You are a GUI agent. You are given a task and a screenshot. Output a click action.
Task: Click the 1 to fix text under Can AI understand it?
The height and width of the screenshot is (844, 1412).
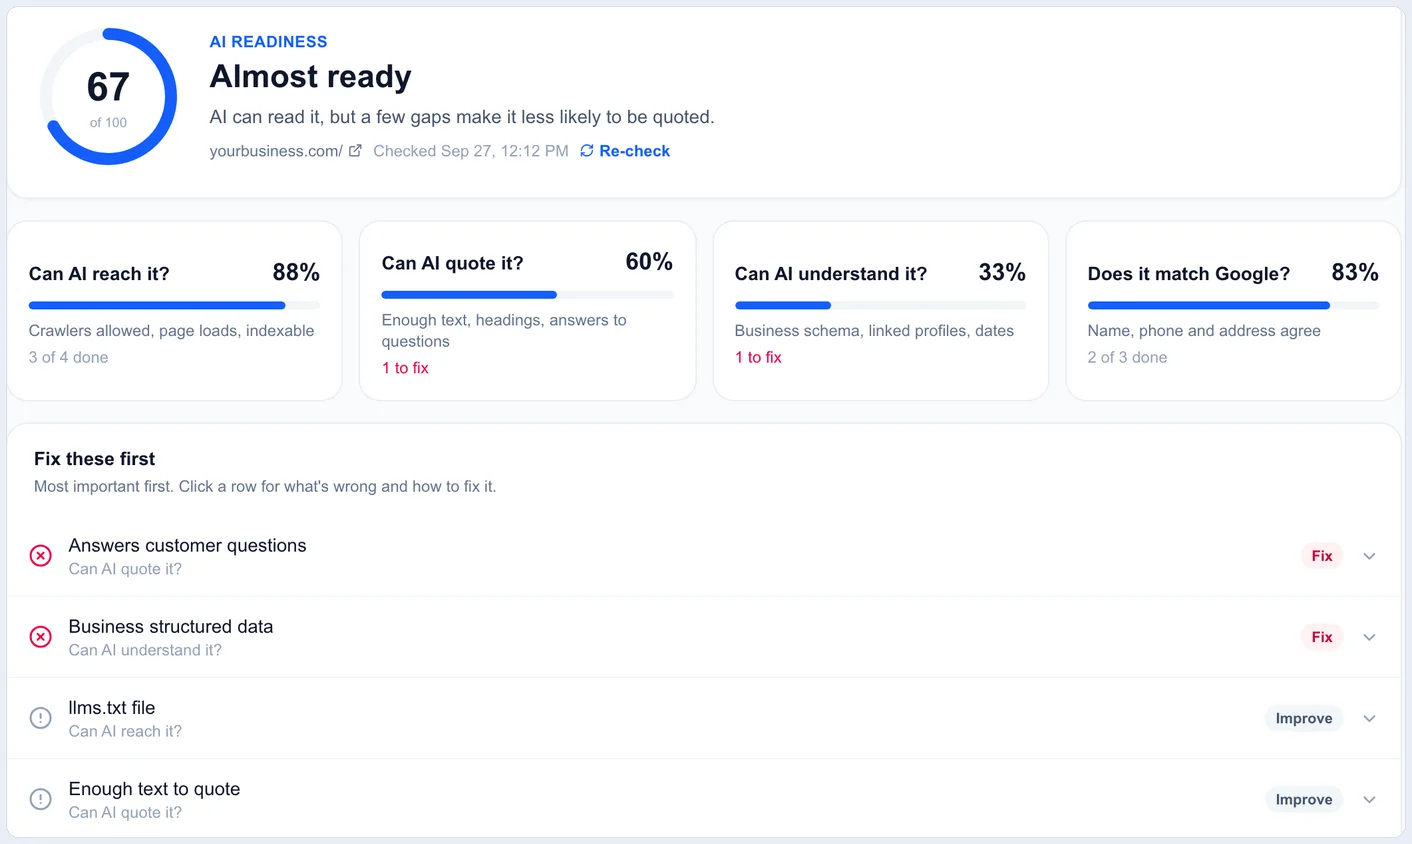click(758, 357)
